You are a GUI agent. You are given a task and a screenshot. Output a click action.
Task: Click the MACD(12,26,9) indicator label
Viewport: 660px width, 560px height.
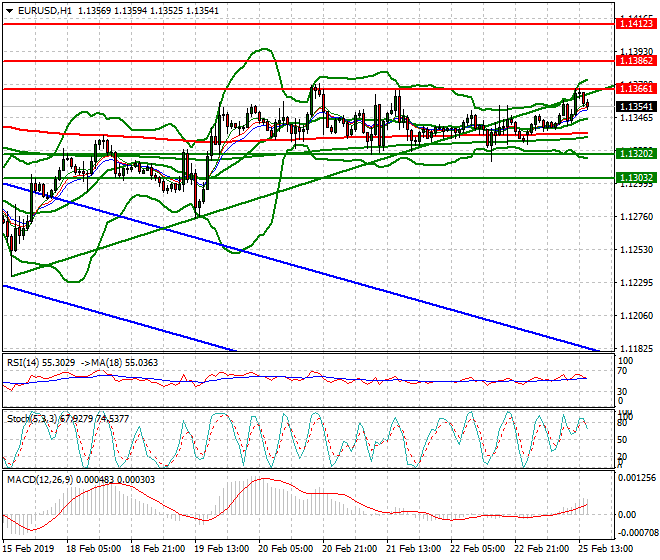point(40,480)
